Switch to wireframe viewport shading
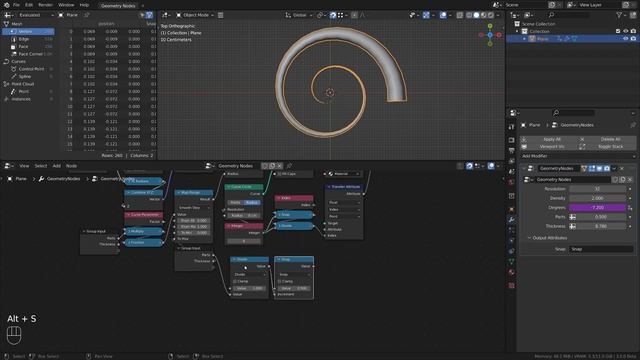The image size is (640, 360). click(469, 15)
